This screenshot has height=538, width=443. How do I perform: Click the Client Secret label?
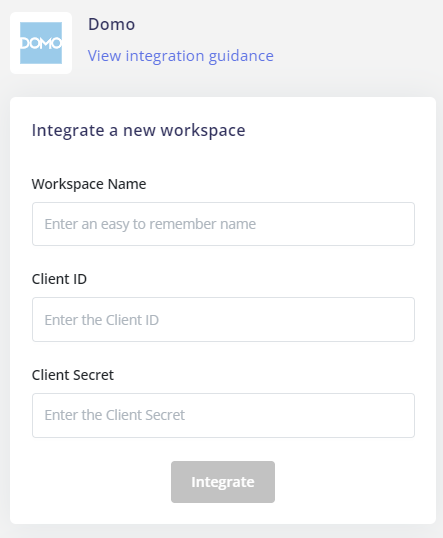pyautogui.click(x=73, y=375)
